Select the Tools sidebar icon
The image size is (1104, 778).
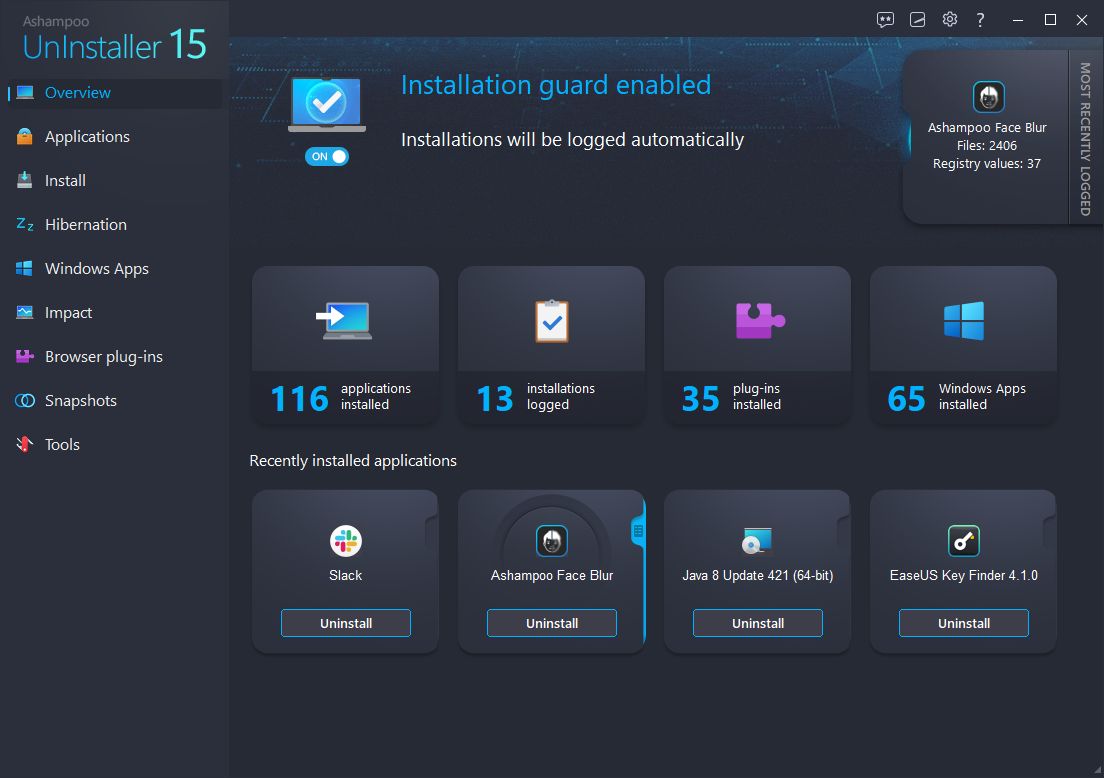[23, 444]
